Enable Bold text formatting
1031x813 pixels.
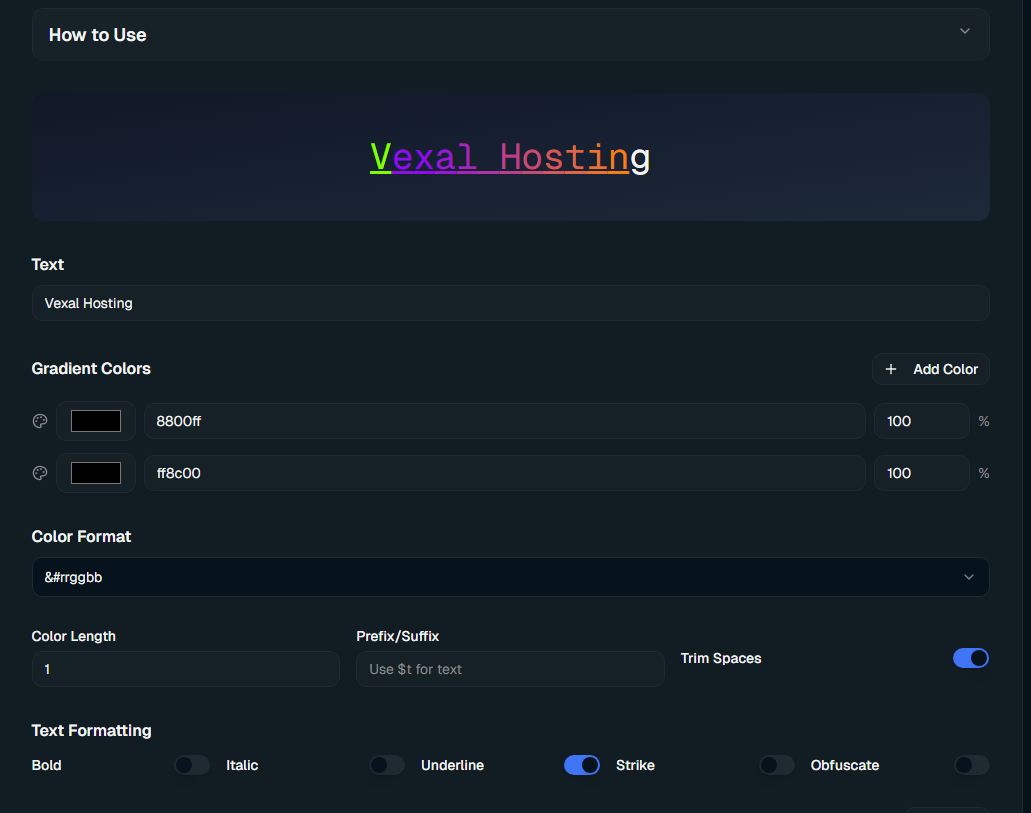(192, 765)
